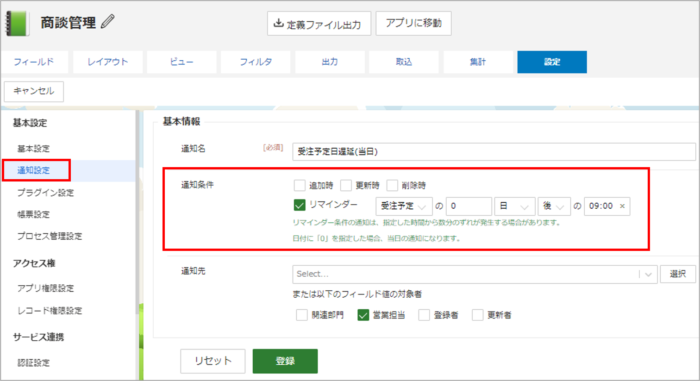Clear the 09:00 time with the x icon

coord(622,206)
